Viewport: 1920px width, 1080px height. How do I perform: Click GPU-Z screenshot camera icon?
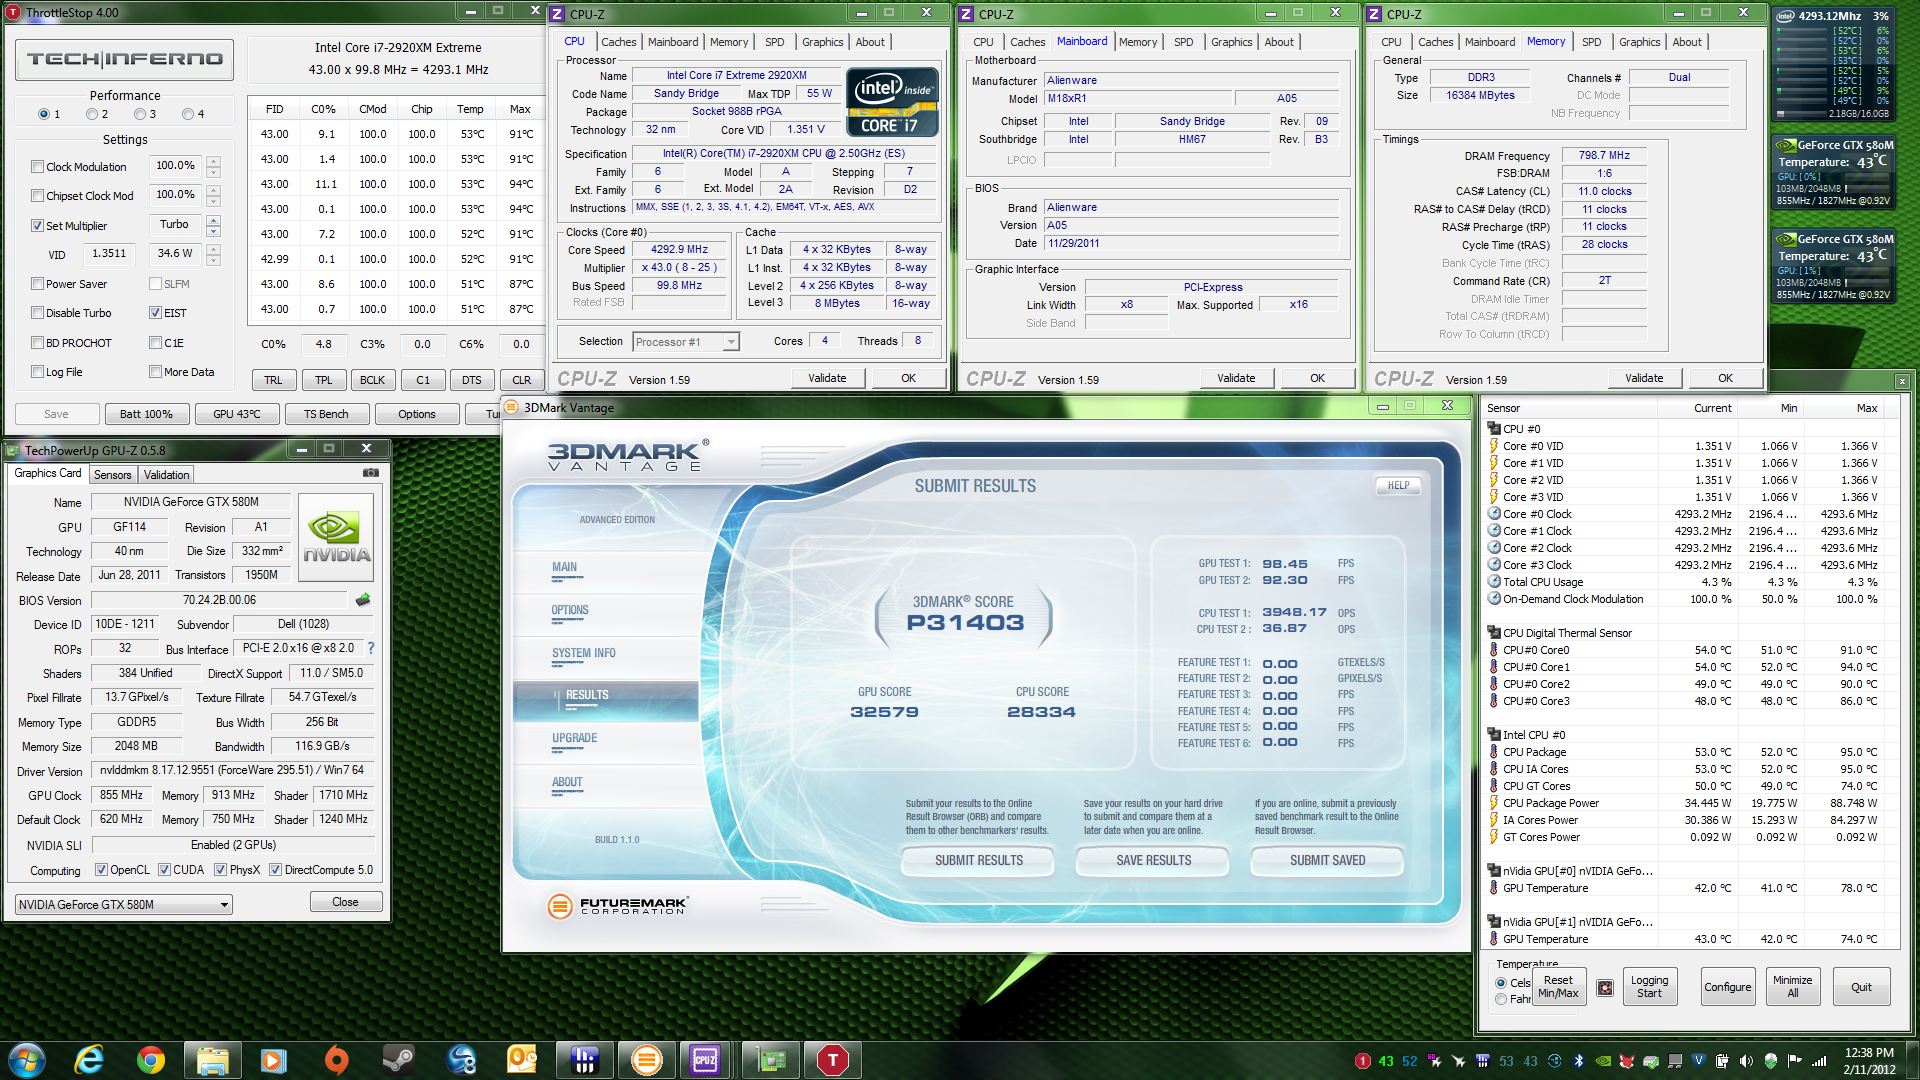pos(370,473)
